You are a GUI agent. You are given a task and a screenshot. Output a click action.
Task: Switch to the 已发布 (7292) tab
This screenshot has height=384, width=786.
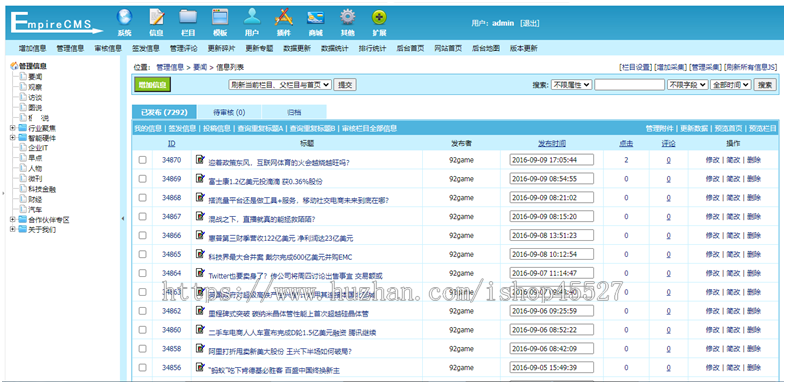pos(164,112)
